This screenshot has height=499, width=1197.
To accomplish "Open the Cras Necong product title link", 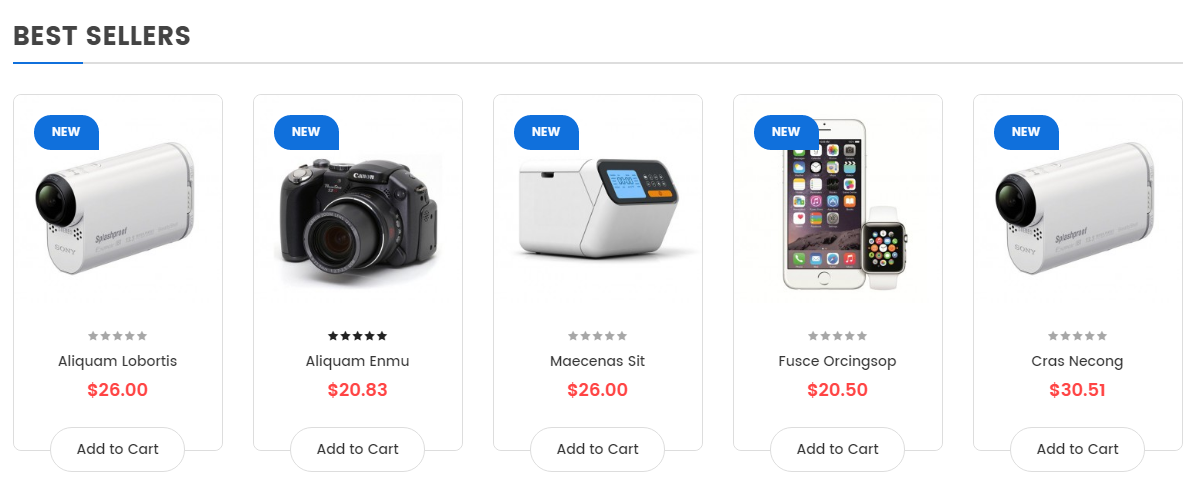I will pos(1077,362).
